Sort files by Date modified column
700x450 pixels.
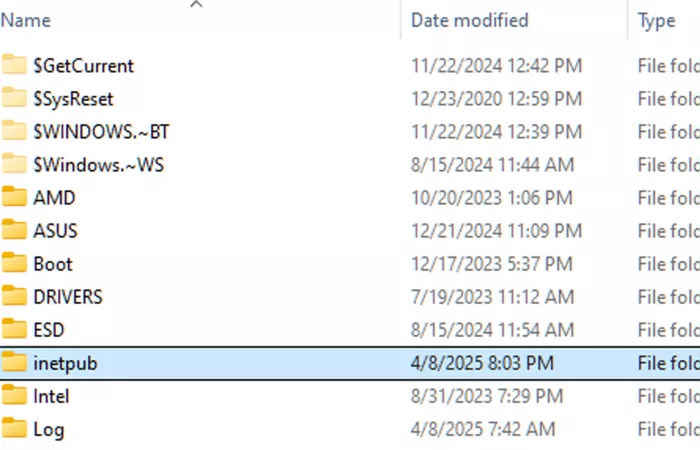click(469, 20)
